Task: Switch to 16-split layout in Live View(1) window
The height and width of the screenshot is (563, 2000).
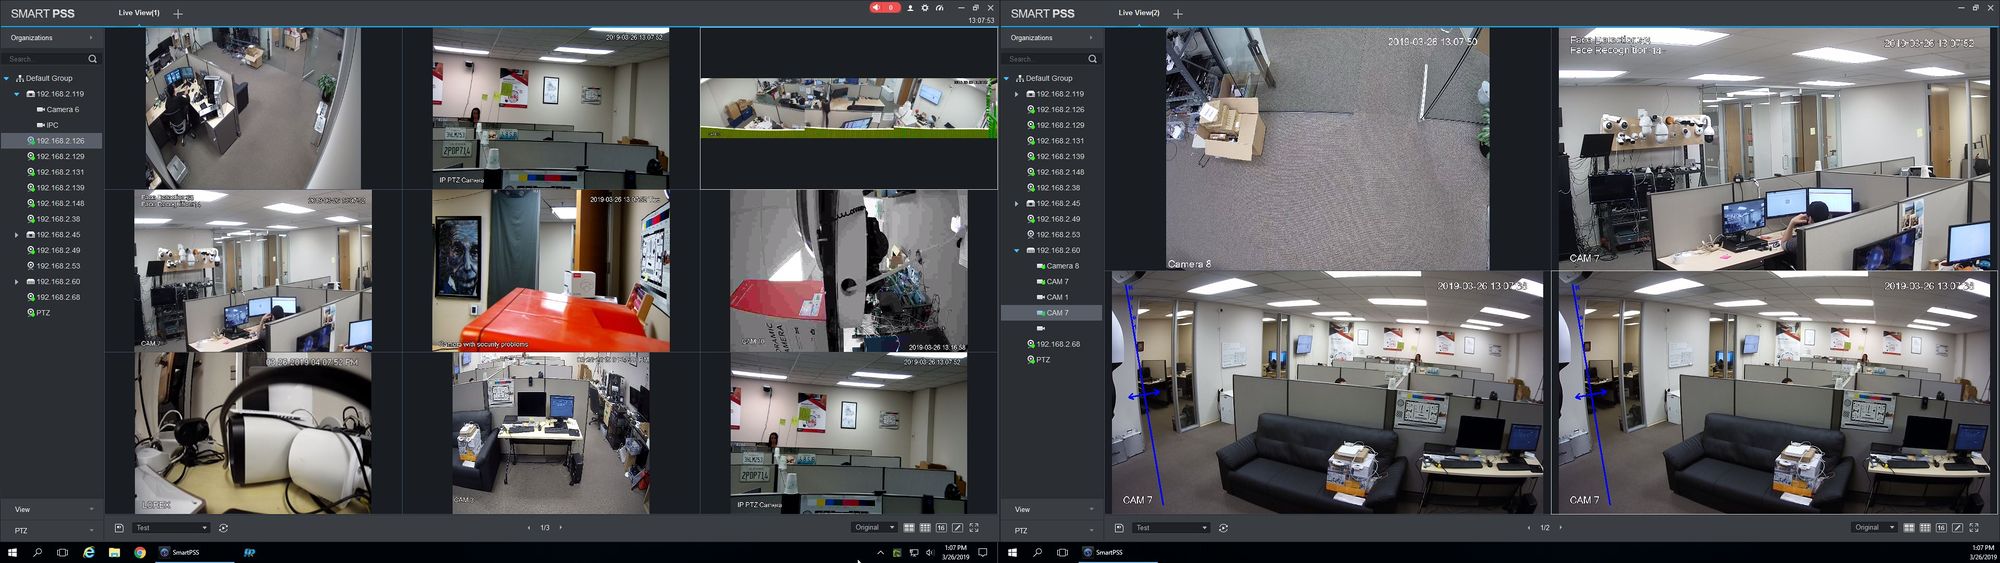Action: click(x=941, y=528)
